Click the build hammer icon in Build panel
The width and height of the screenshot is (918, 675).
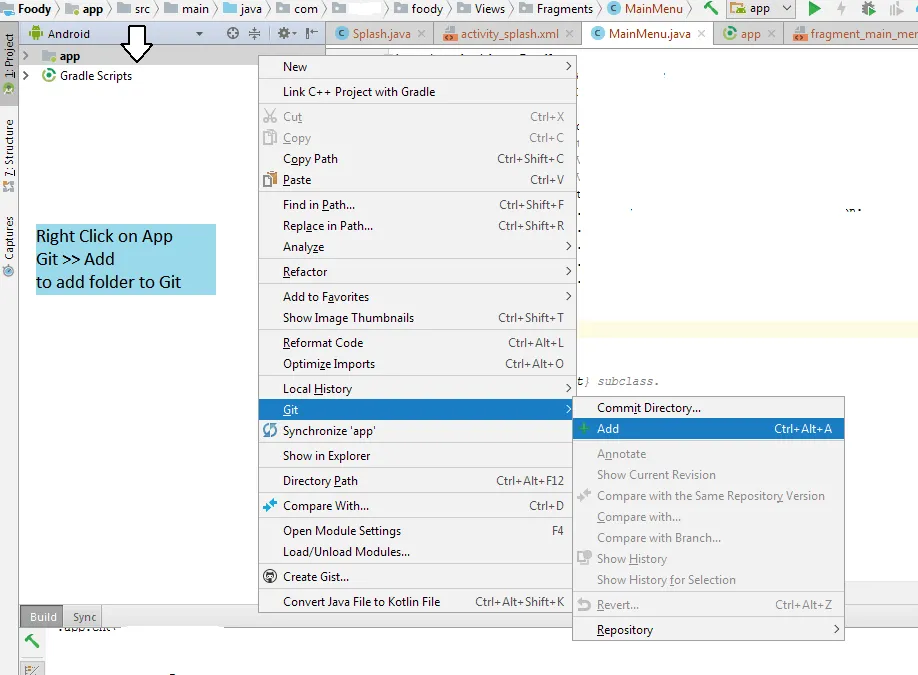click(x=32, y=641)
